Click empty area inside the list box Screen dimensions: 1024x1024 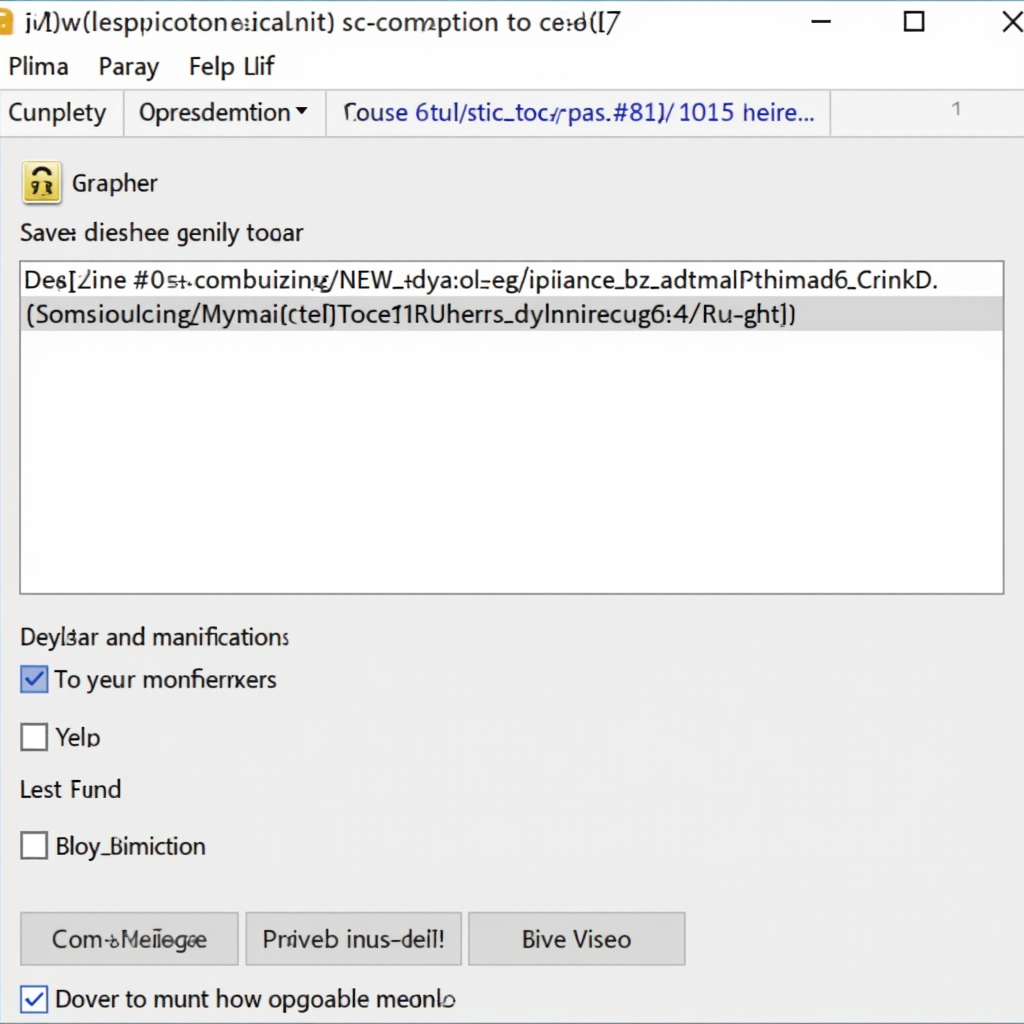tap(510, 460)
